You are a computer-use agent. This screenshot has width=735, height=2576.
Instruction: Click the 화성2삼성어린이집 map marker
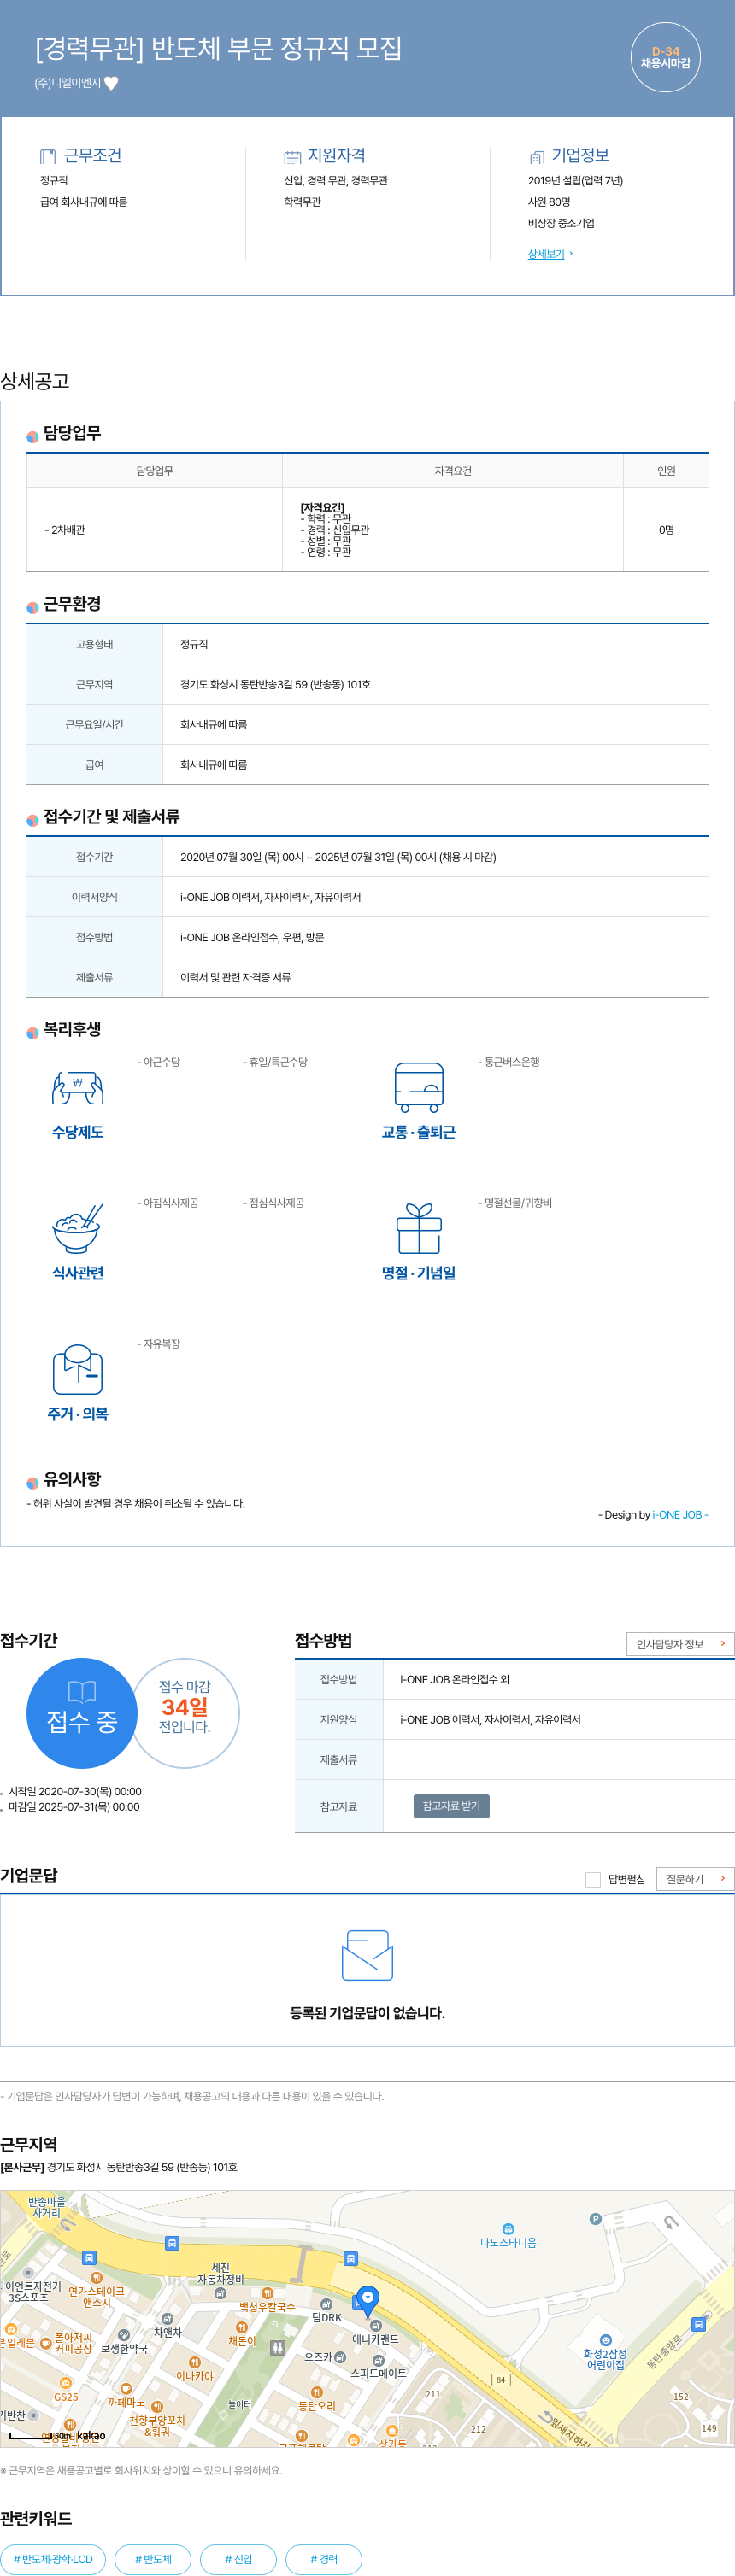point(605,2339)
